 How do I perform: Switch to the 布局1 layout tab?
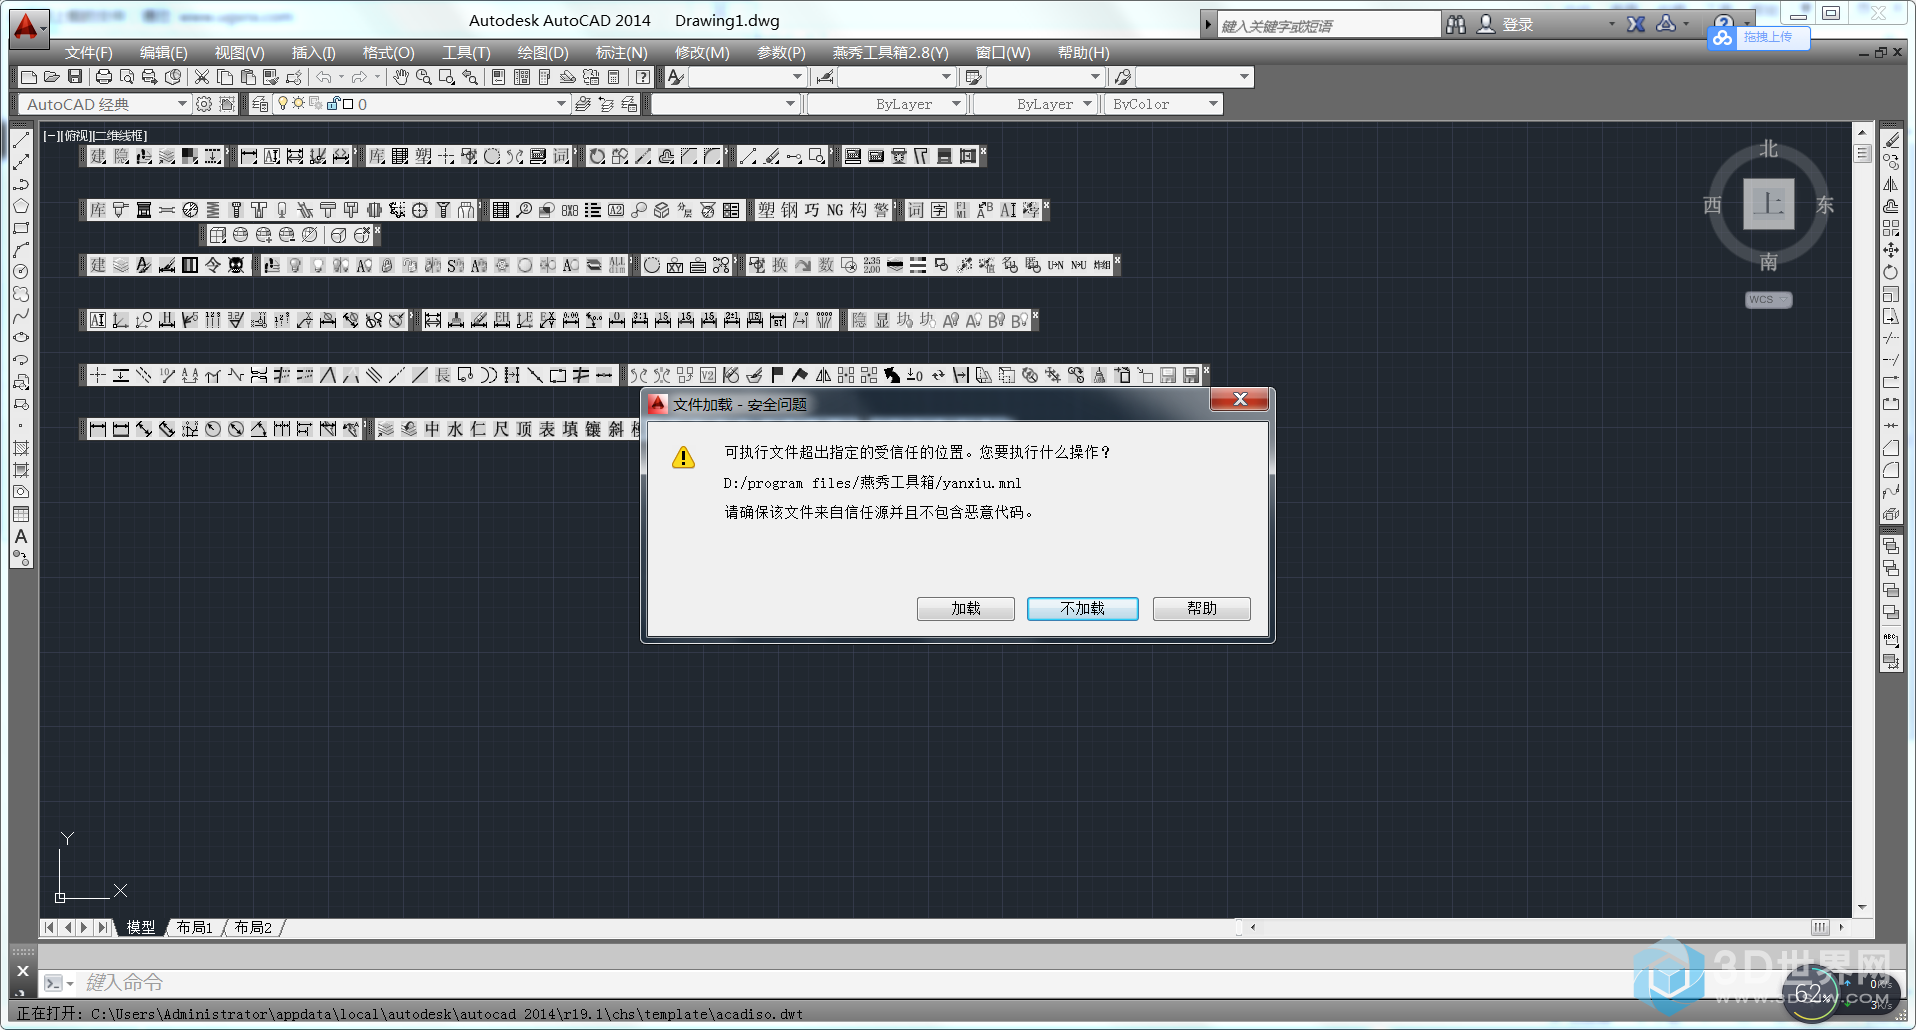pos(194,928)
